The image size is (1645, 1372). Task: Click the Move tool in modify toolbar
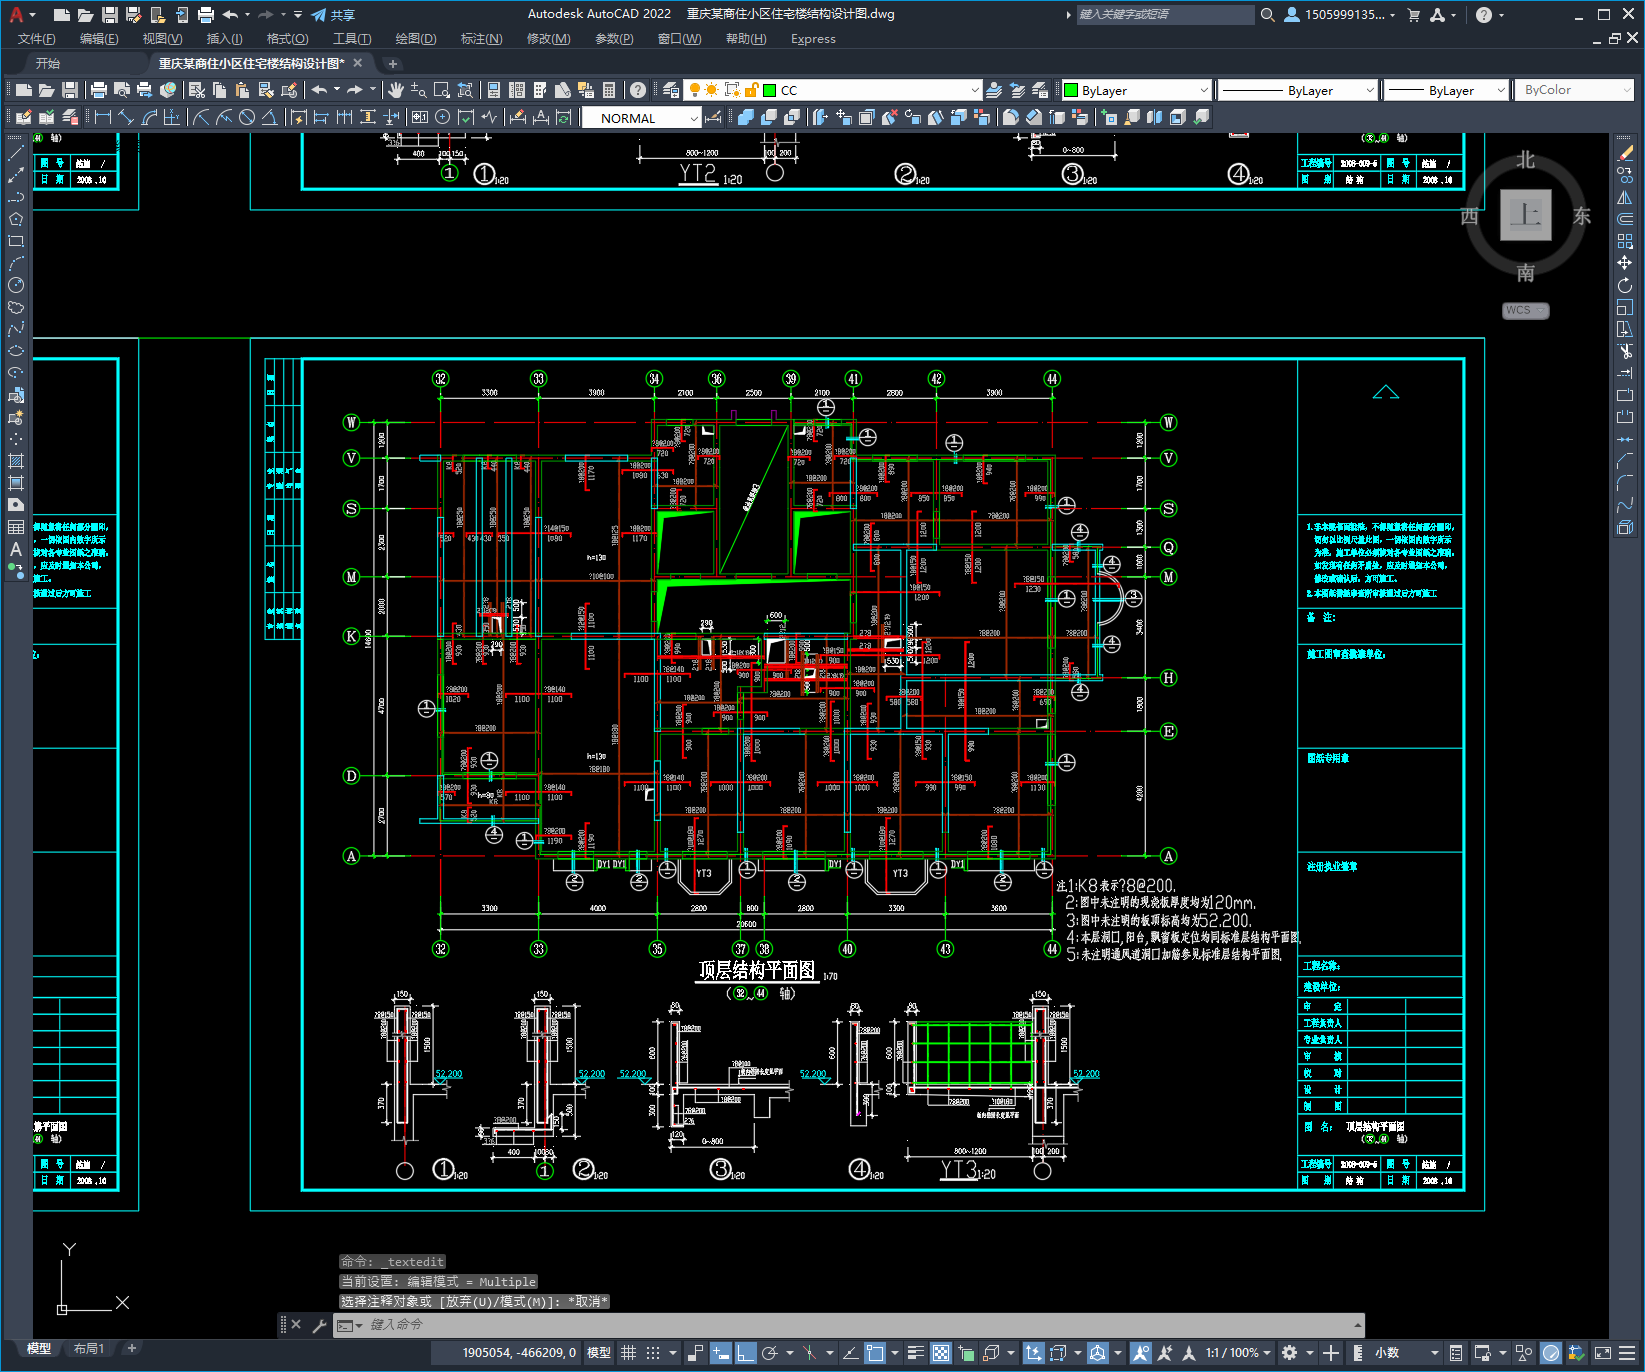(x=1625, y=263)
